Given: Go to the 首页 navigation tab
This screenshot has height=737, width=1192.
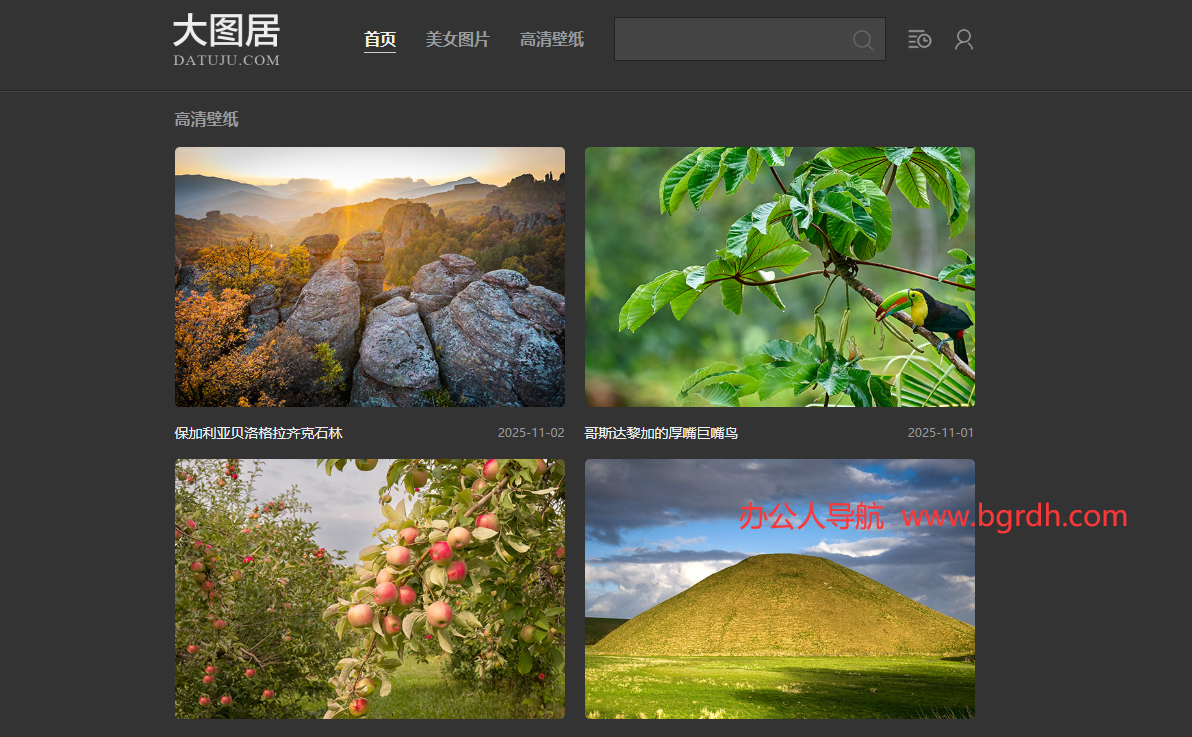Looking at the screenshot, I should (380, 40).
